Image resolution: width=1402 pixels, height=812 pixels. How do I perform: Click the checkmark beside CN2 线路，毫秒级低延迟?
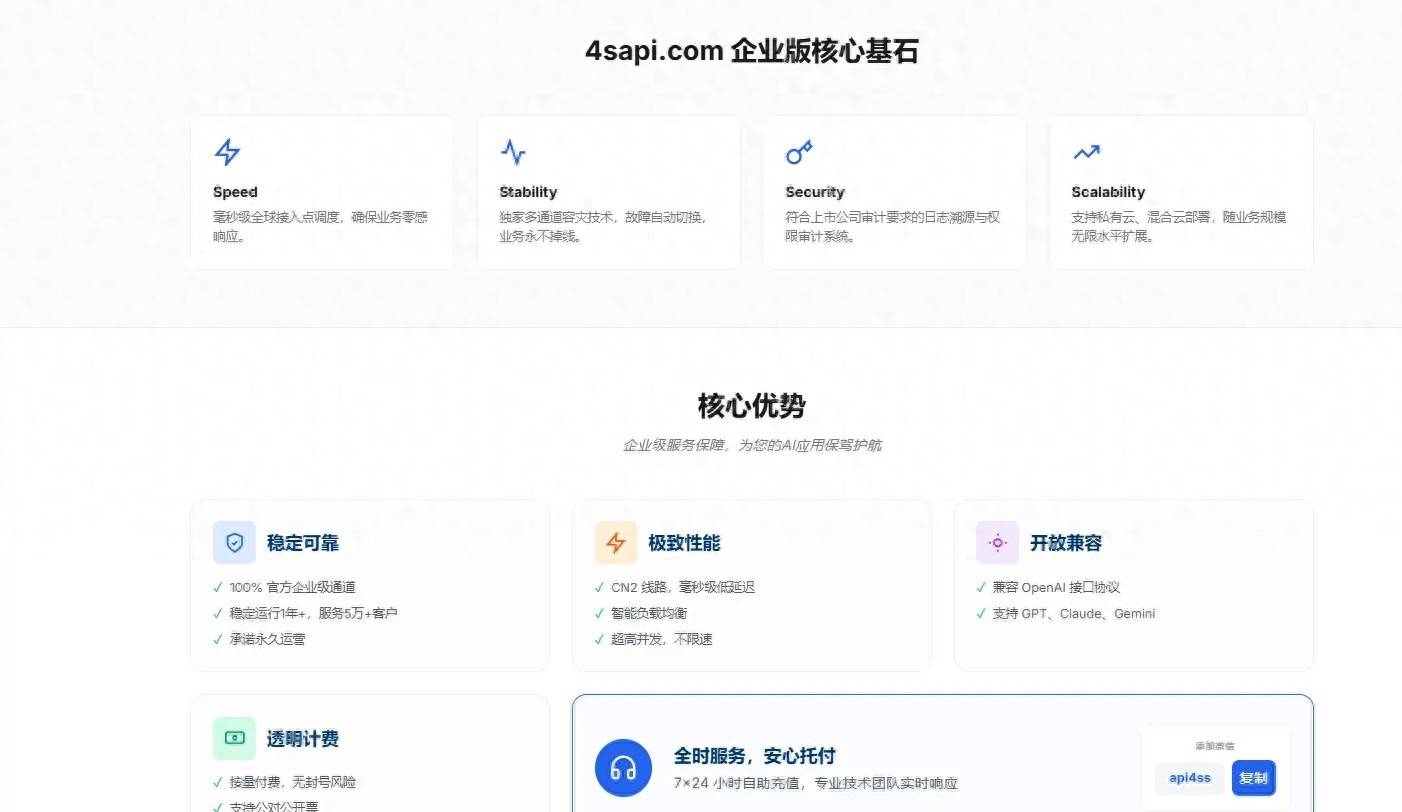click(599, 587)
